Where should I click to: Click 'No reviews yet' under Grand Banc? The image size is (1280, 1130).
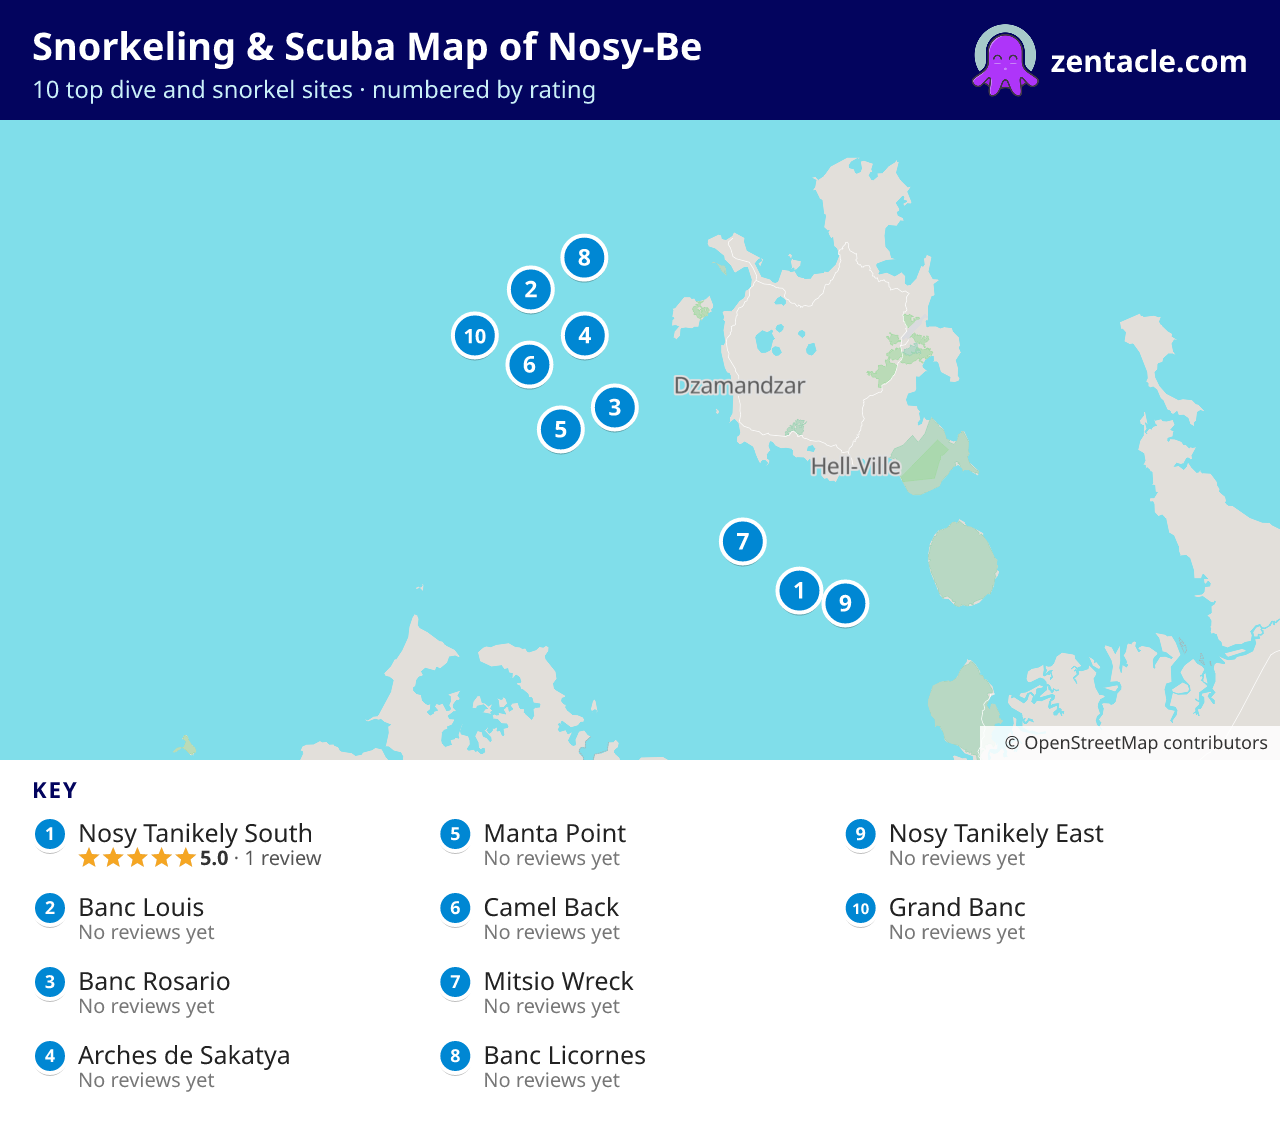tap(957, 932)
